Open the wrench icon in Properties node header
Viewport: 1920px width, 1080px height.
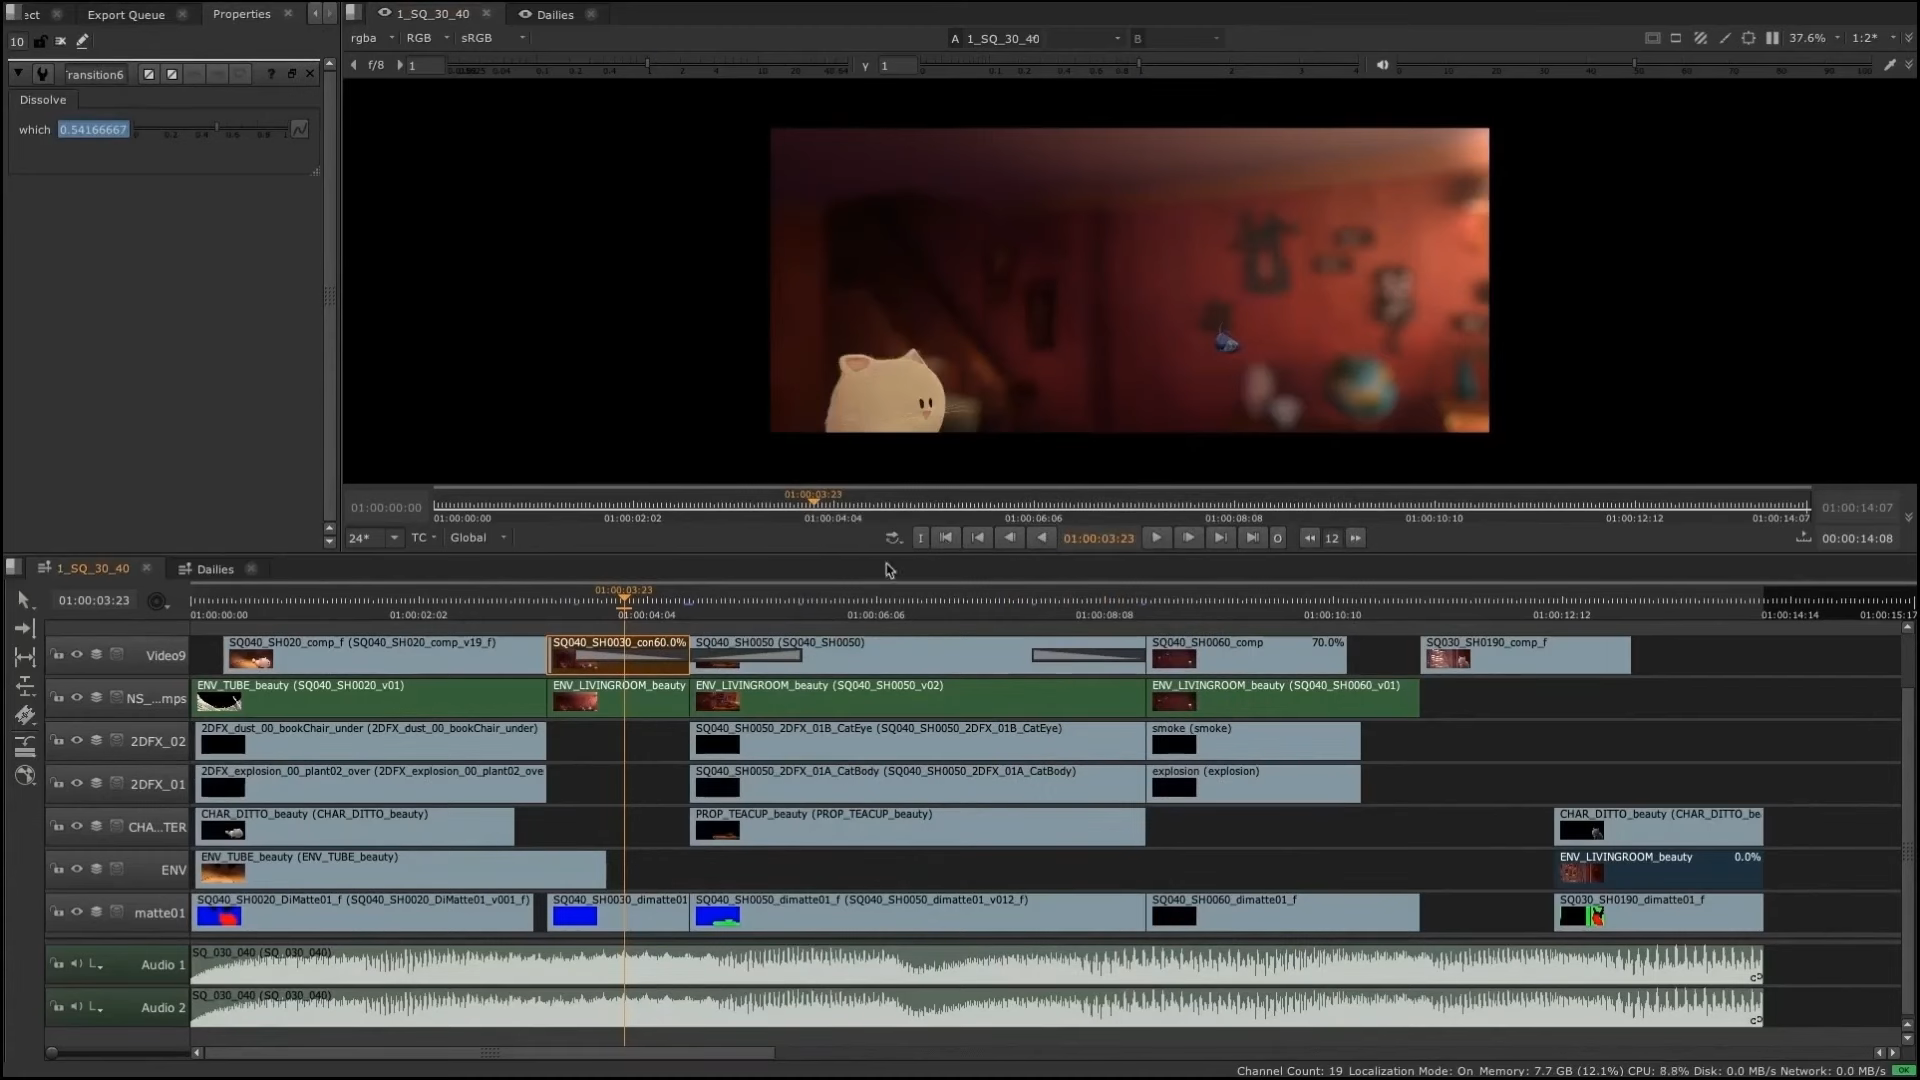click(42, 74)
